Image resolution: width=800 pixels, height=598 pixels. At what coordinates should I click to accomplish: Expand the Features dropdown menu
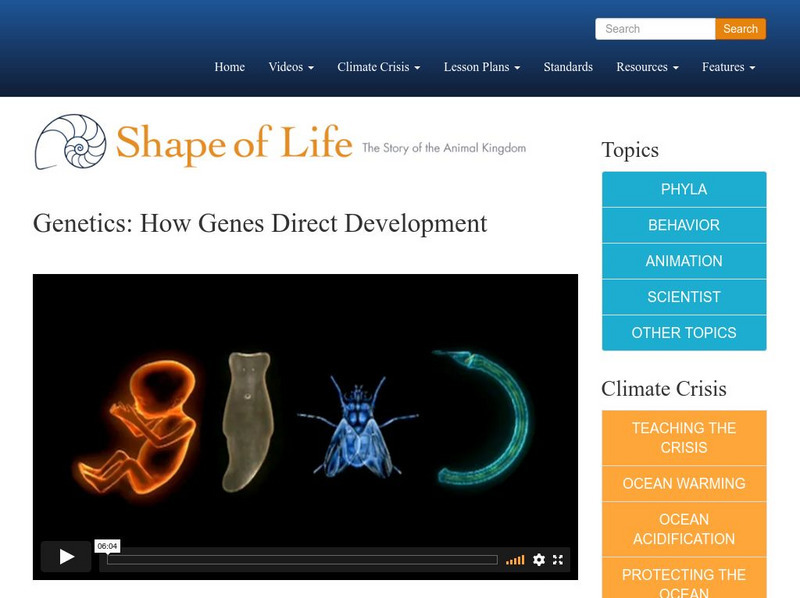728,67
